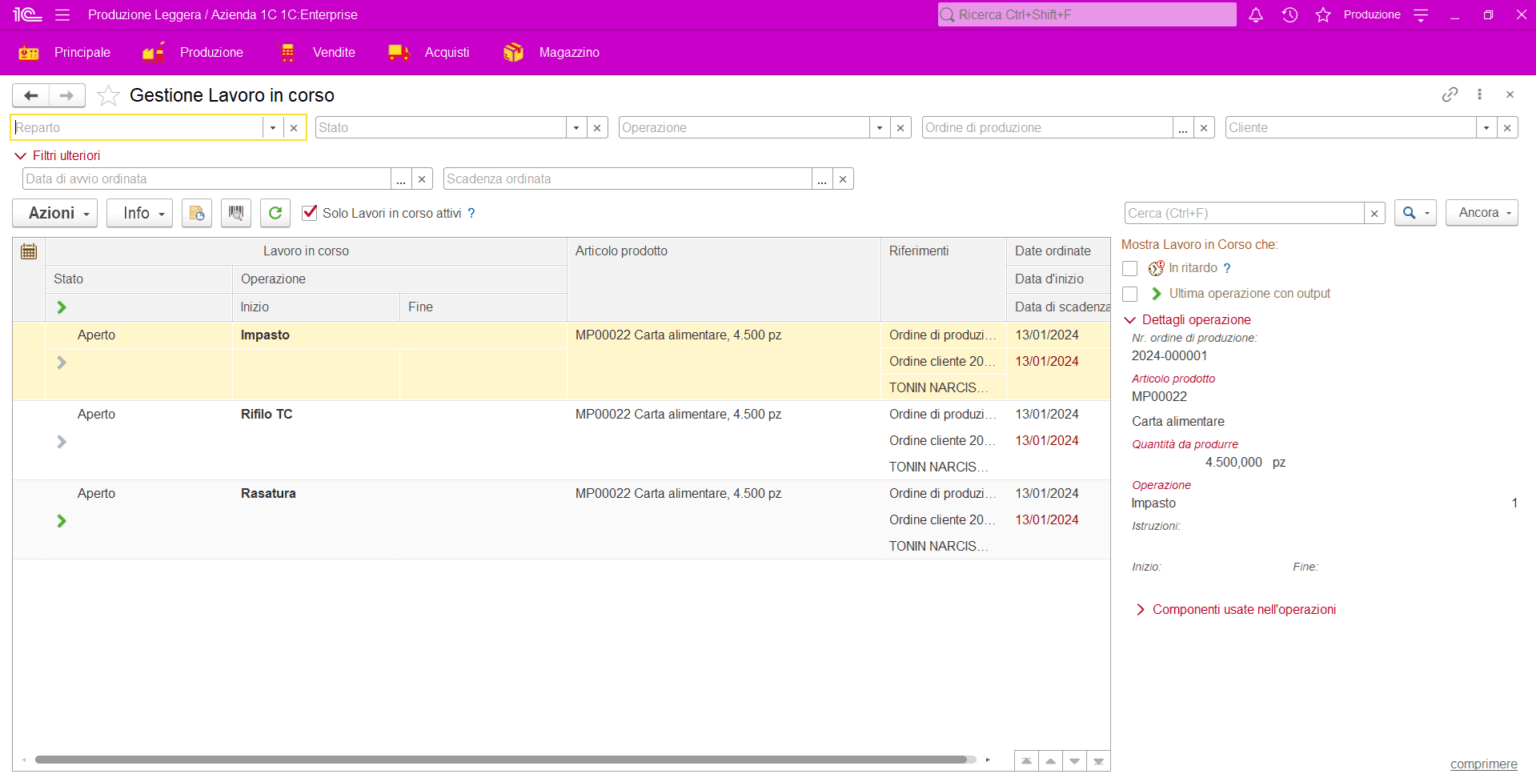Open title bar settings lines icon
This screenshot has height=778, width=1536.
point(1421,15)
